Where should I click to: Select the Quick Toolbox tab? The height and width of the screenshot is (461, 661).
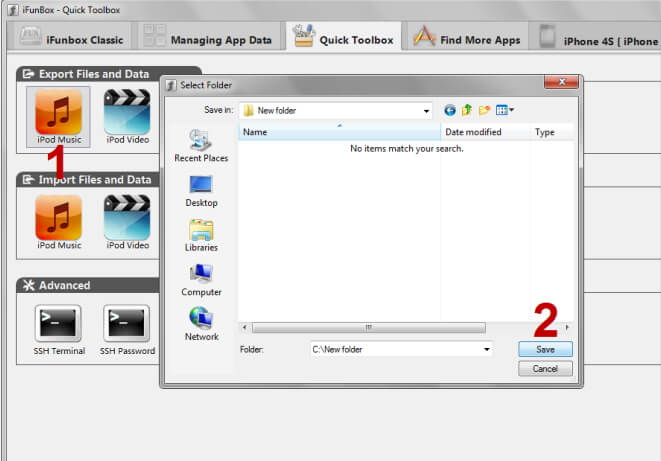click(344, 37)
